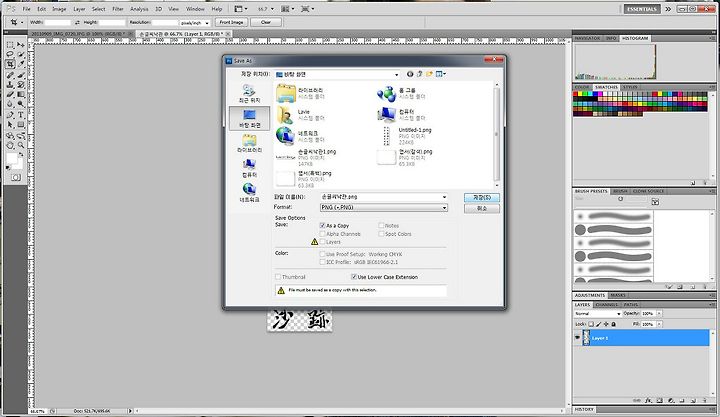The width and height of the screenshot is (720, 417).
Task: Select the Dodge tool
Action: [x=21, y=104]
